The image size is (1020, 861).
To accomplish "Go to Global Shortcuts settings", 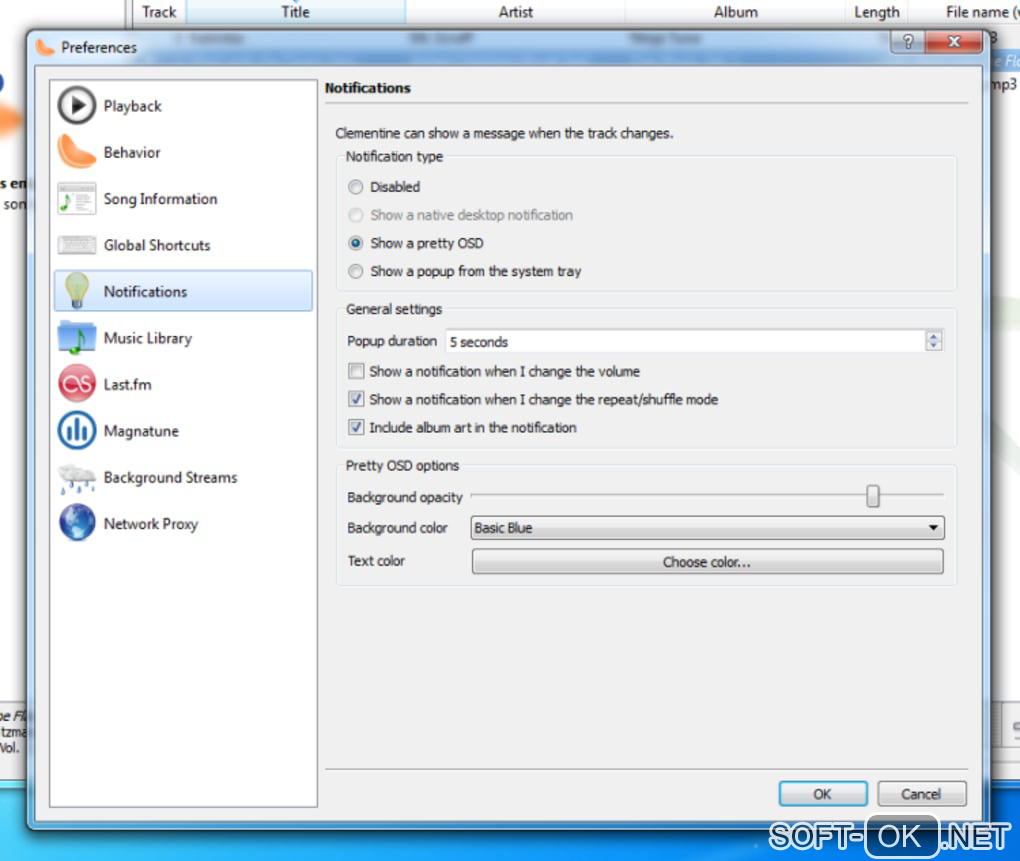I will click(x=183, y=245).
